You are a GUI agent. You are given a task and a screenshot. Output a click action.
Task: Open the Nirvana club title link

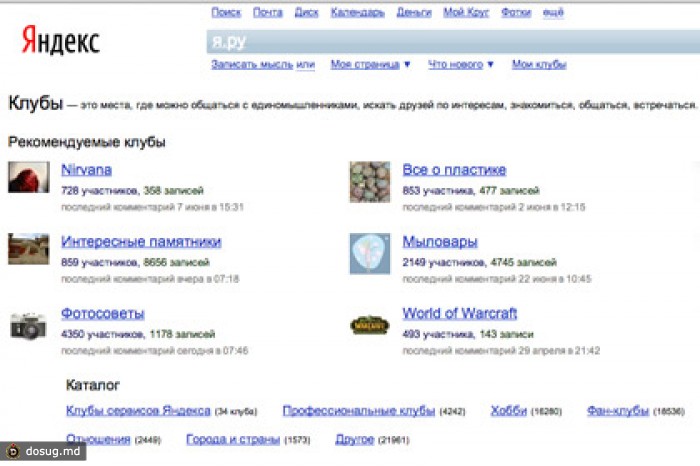tap(86, 170)
